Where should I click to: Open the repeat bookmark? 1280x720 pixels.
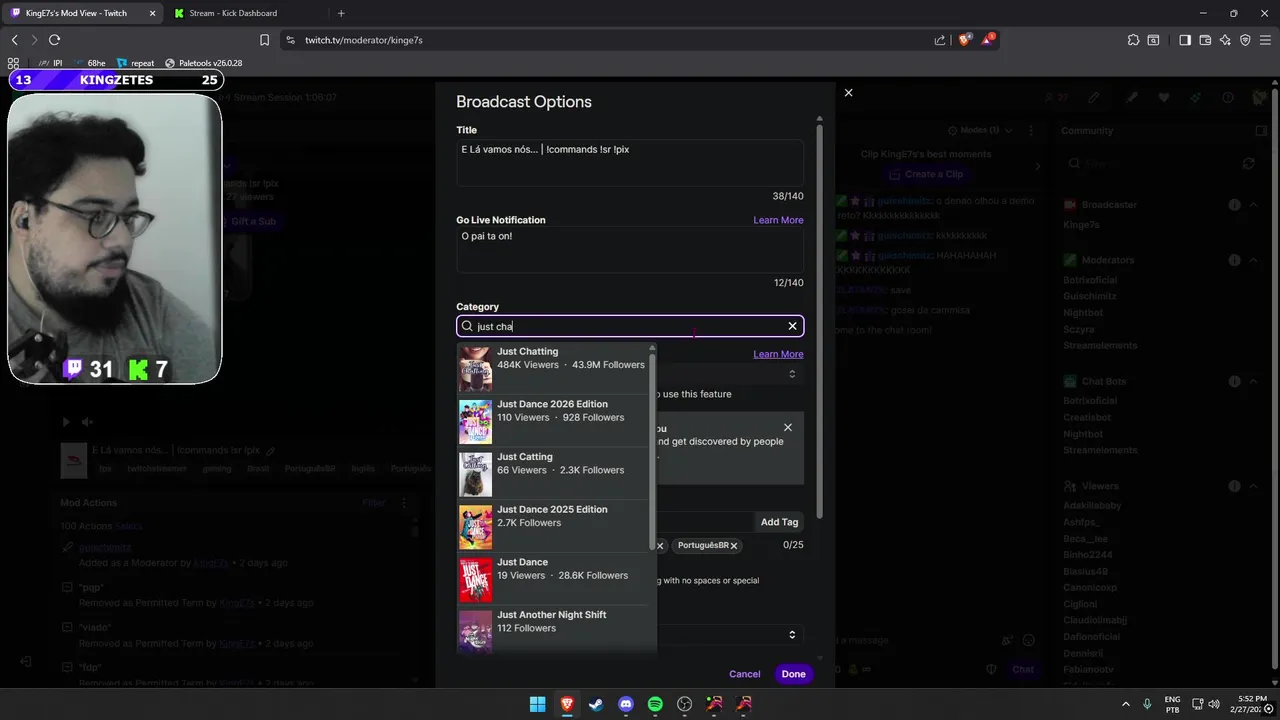pos(135,63)
